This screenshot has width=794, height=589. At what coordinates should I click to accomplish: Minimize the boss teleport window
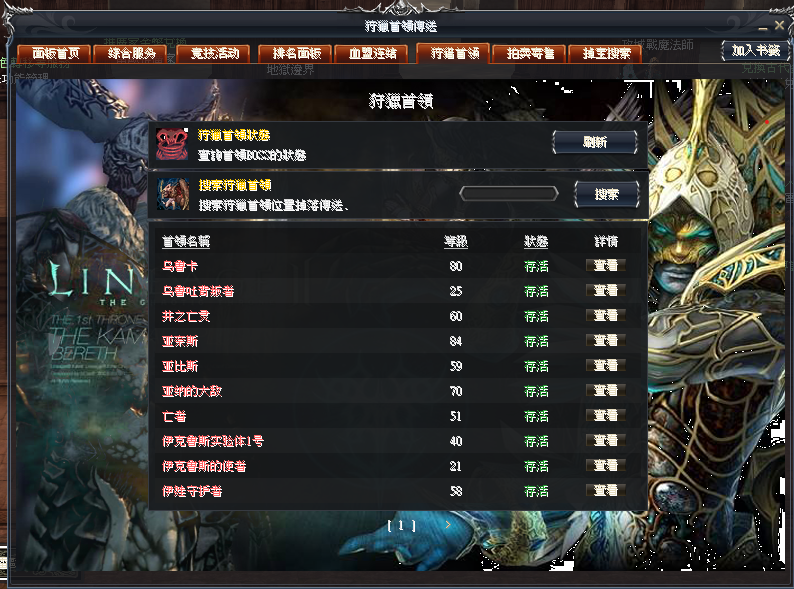click(763, 27)
